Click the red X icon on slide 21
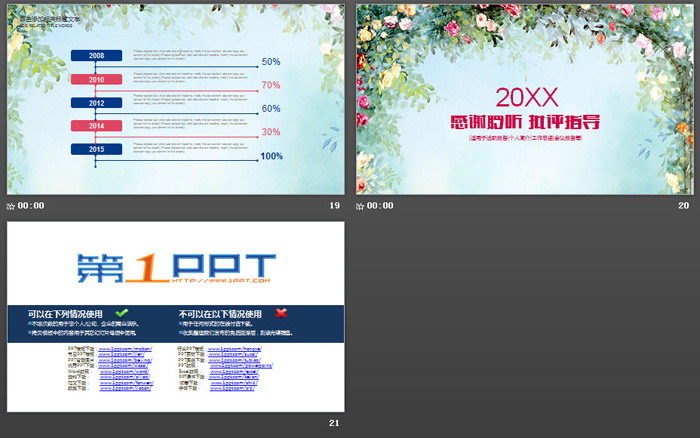This screenshot has width=700, height=438. tap(282, 313)
